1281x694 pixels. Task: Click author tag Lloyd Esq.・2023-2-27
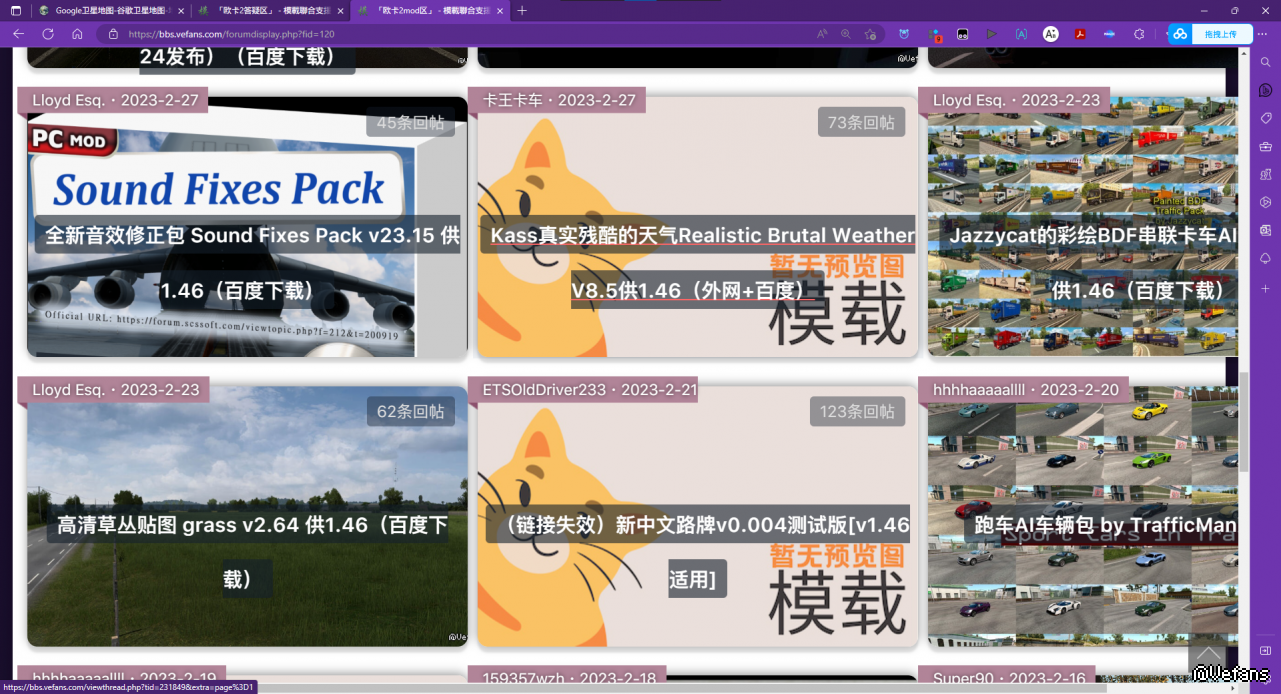click(114, 100)
